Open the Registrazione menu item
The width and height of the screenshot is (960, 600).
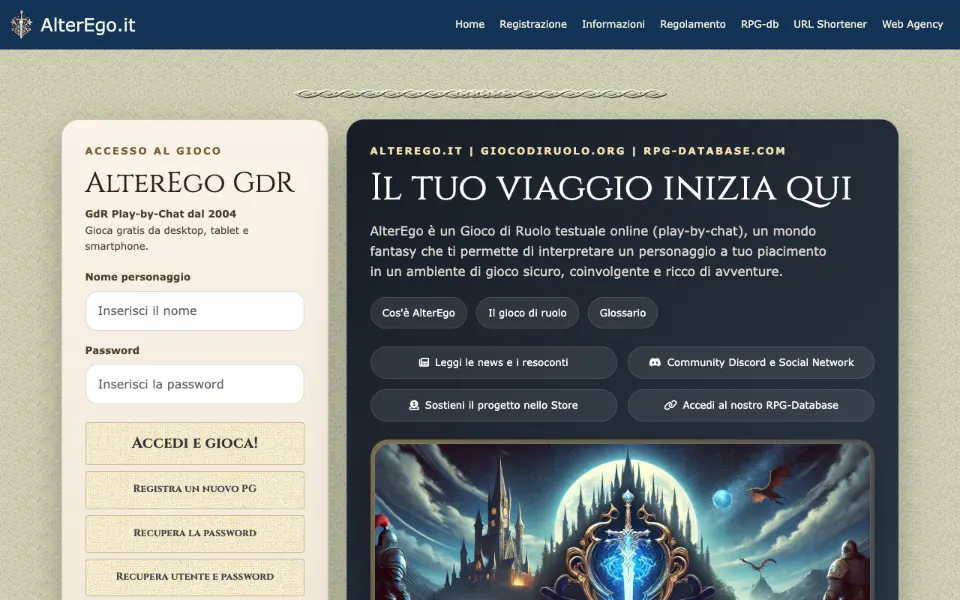pyautogui.click(x=533, y=24)
